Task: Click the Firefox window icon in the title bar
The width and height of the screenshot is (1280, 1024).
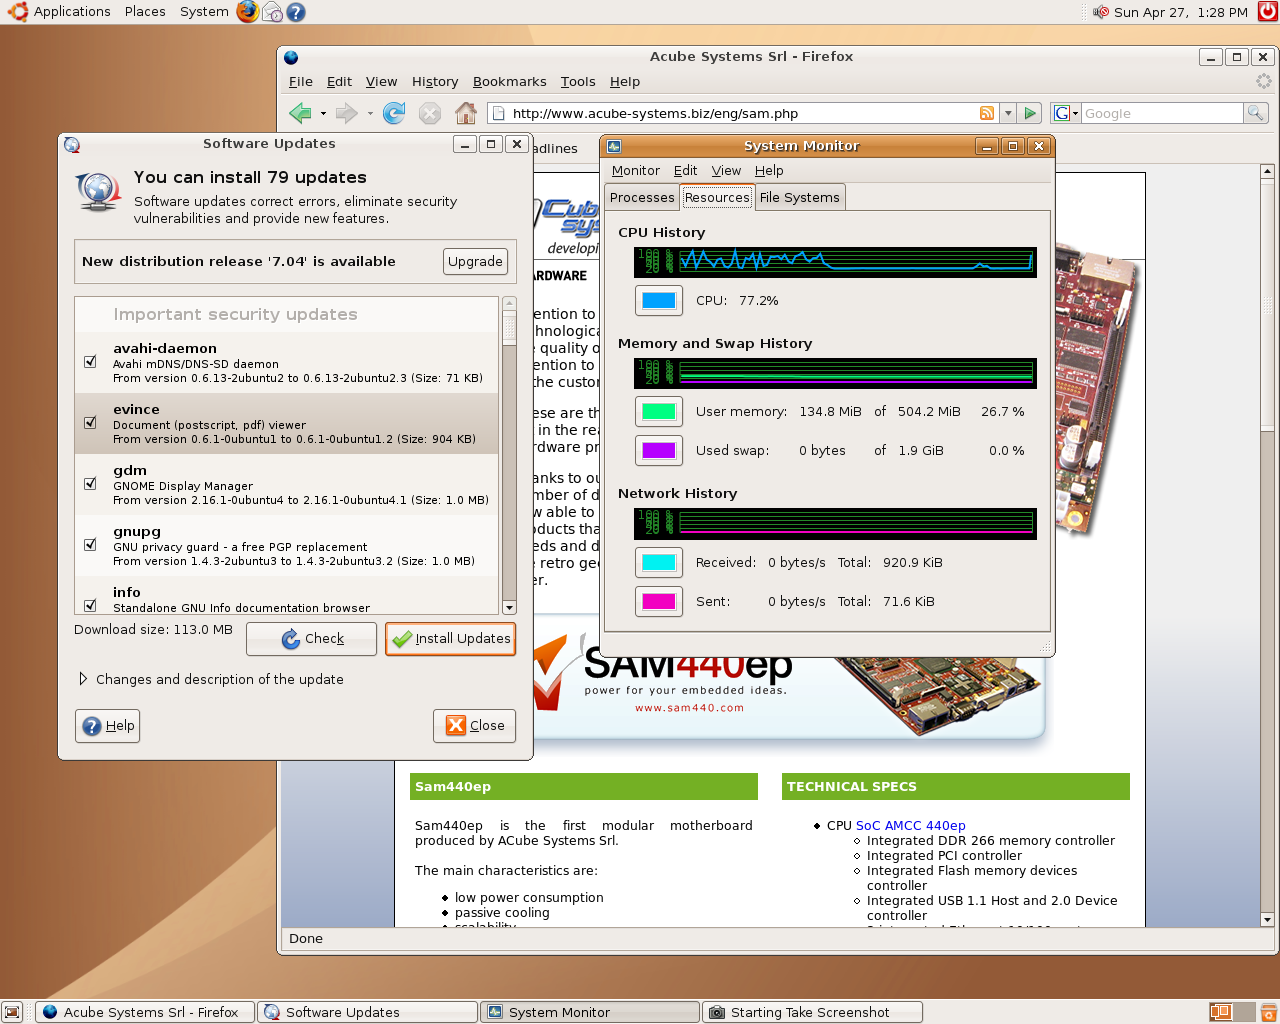Action: 291,57
